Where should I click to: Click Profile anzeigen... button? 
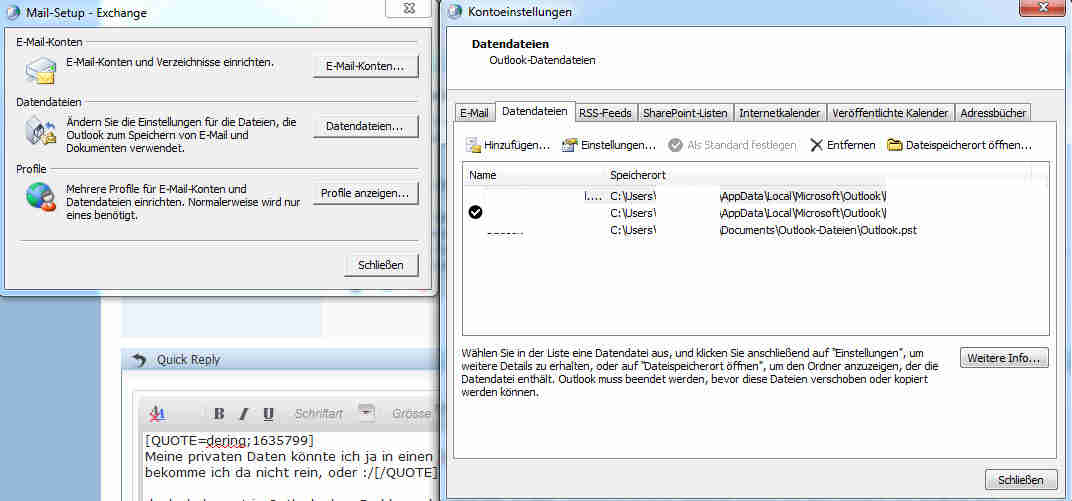tap(366, 193)
